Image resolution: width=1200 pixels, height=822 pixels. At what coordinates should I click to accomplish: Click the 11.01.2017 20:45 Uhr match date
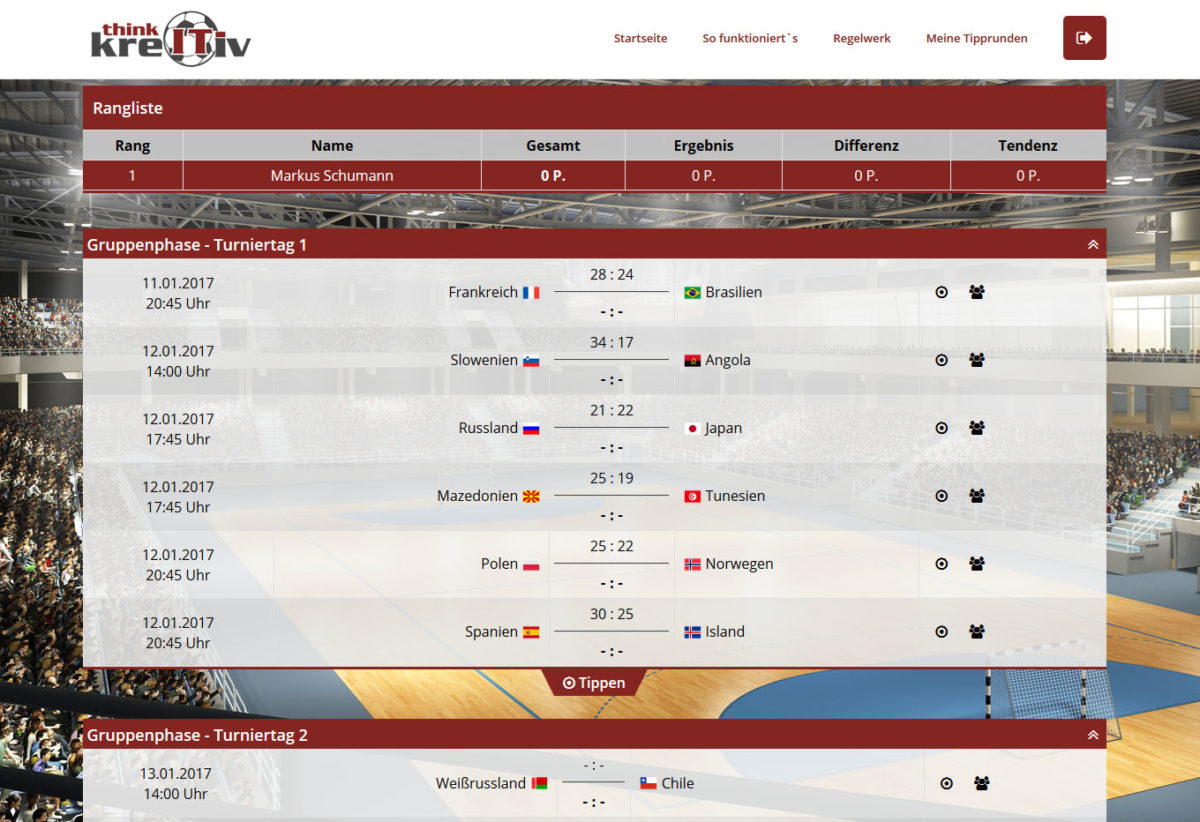[178, 293]
